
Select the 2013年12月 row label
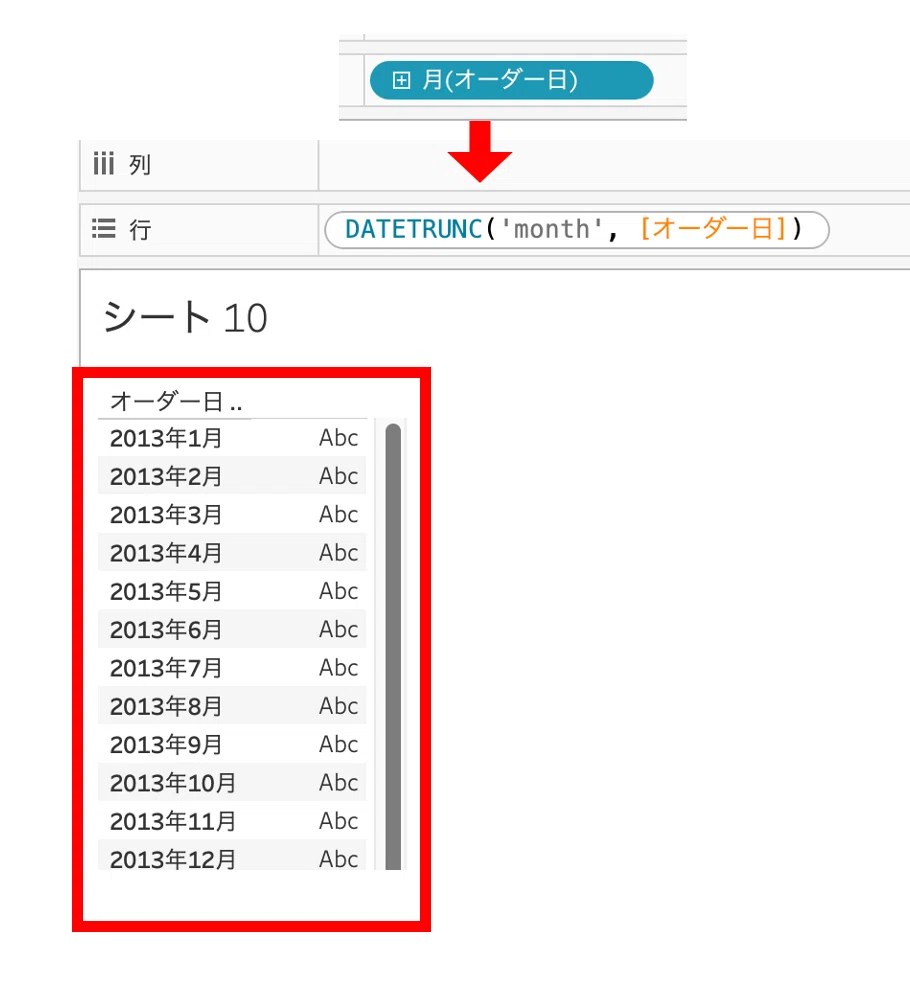pos(173,859)
